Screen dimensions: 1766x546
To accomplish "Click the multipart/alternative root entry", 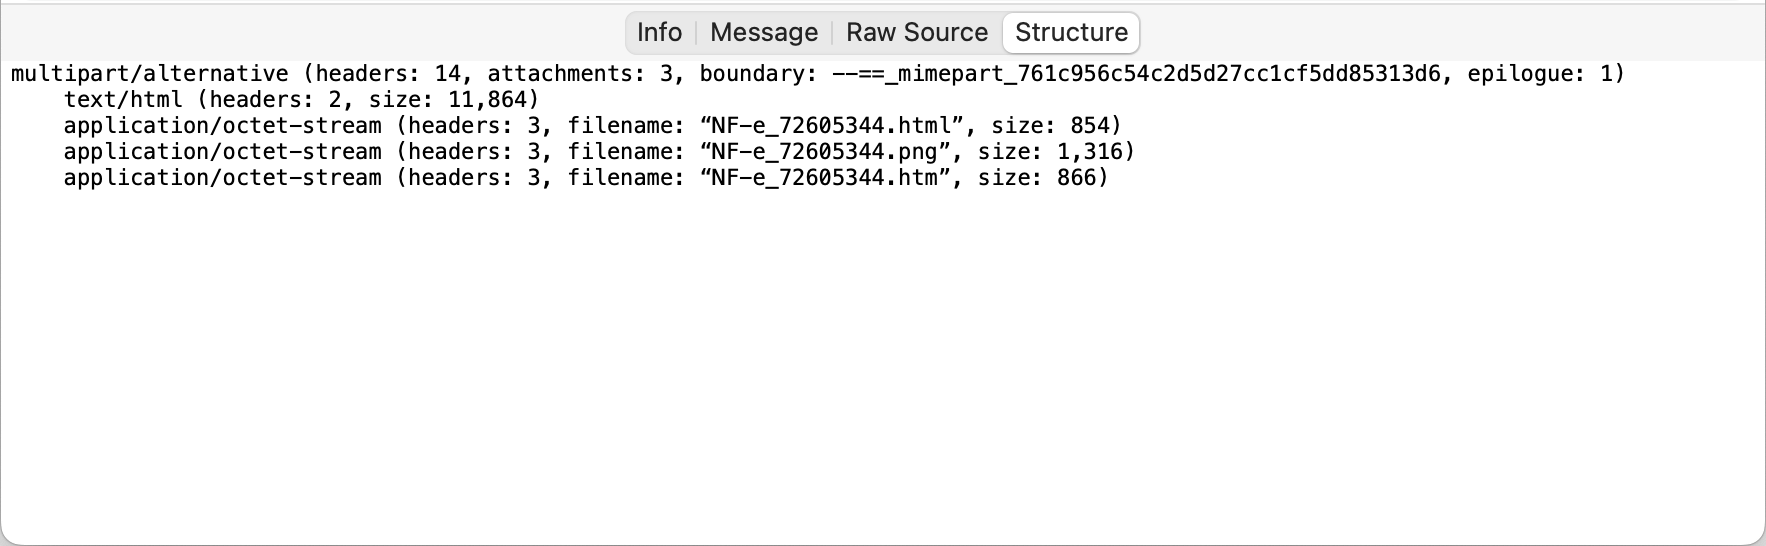I will click(150, 74).
